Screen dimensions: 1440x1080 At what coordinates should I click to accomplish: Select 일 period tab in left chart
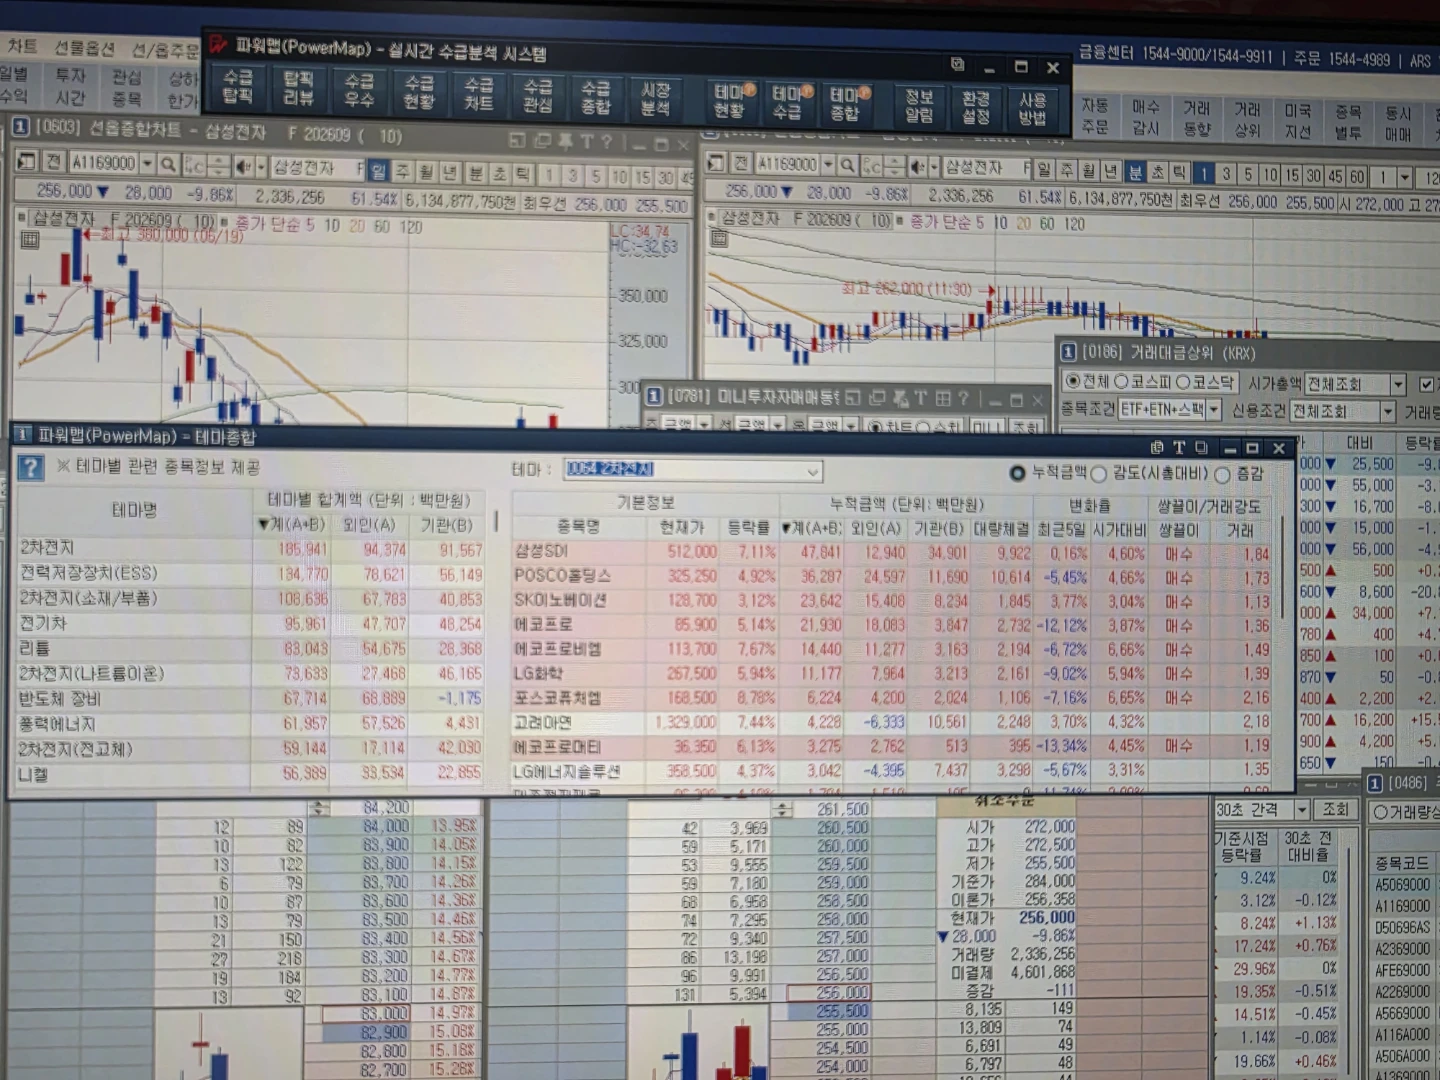tap(378, 171)
